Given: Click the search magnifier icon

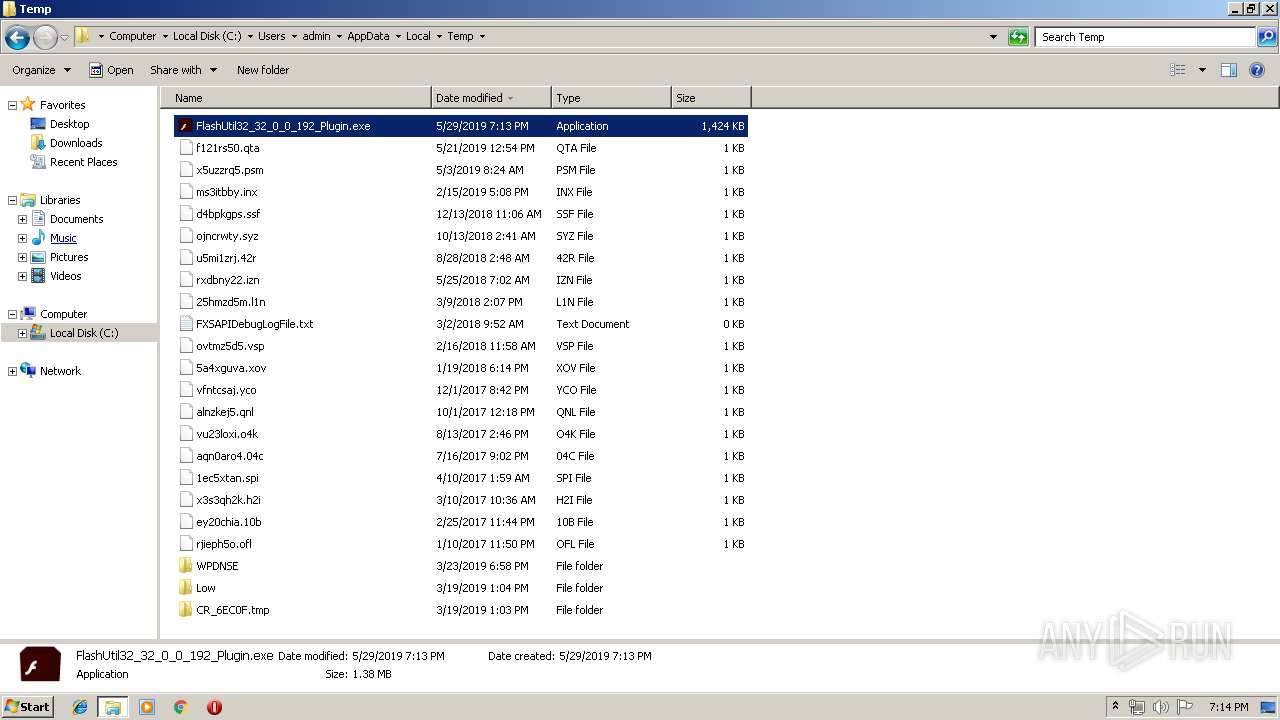Looking at the screenshot, I should (1266, 37).
